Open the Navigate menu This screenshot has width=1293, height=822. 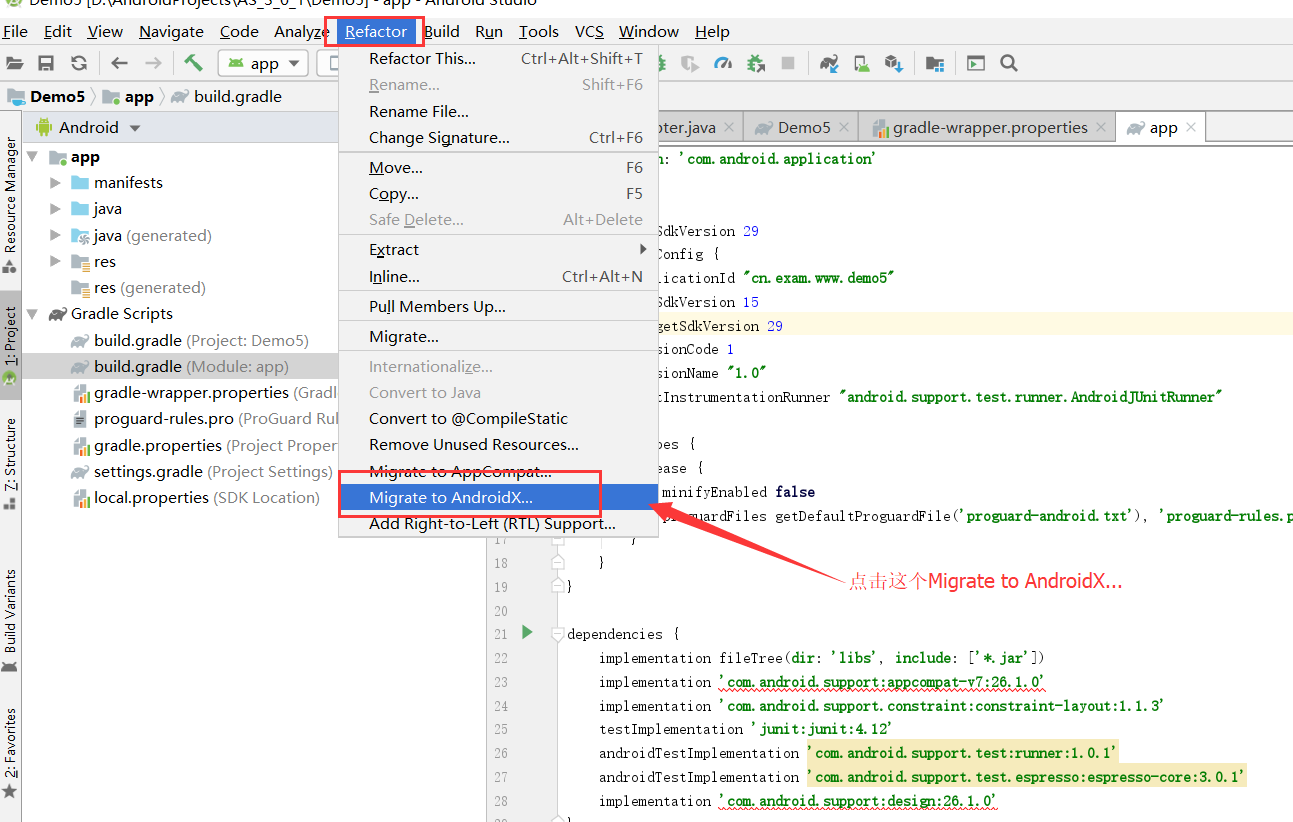click(171, 32)
